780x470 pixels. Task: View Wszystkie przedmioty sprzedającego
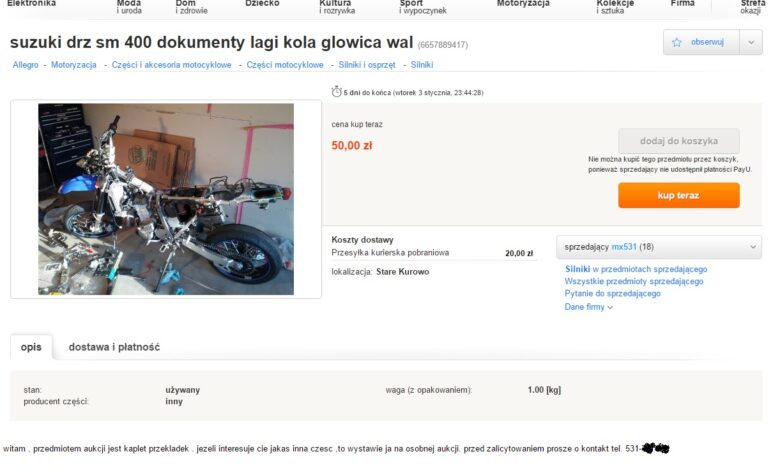(x=634, y=282)
